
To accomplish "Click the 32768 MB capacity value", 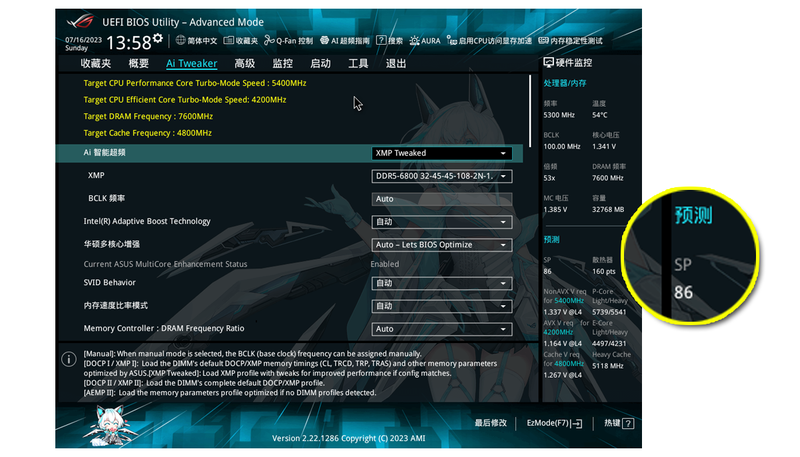I will pyautogui.click(x=608, y=210).
